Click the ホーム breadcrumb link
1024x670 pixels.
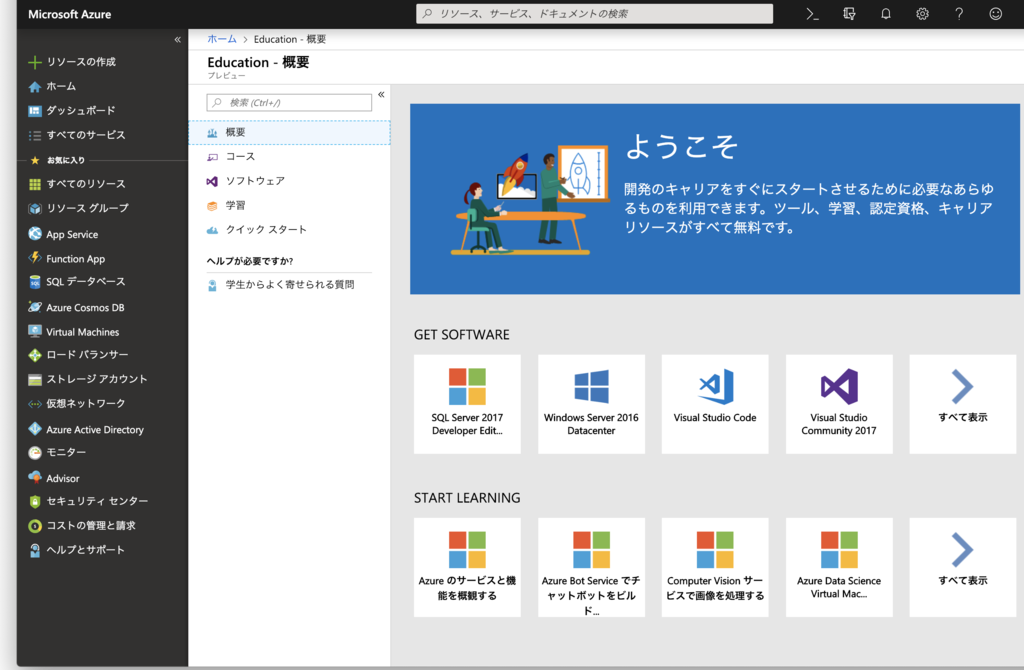222,39
